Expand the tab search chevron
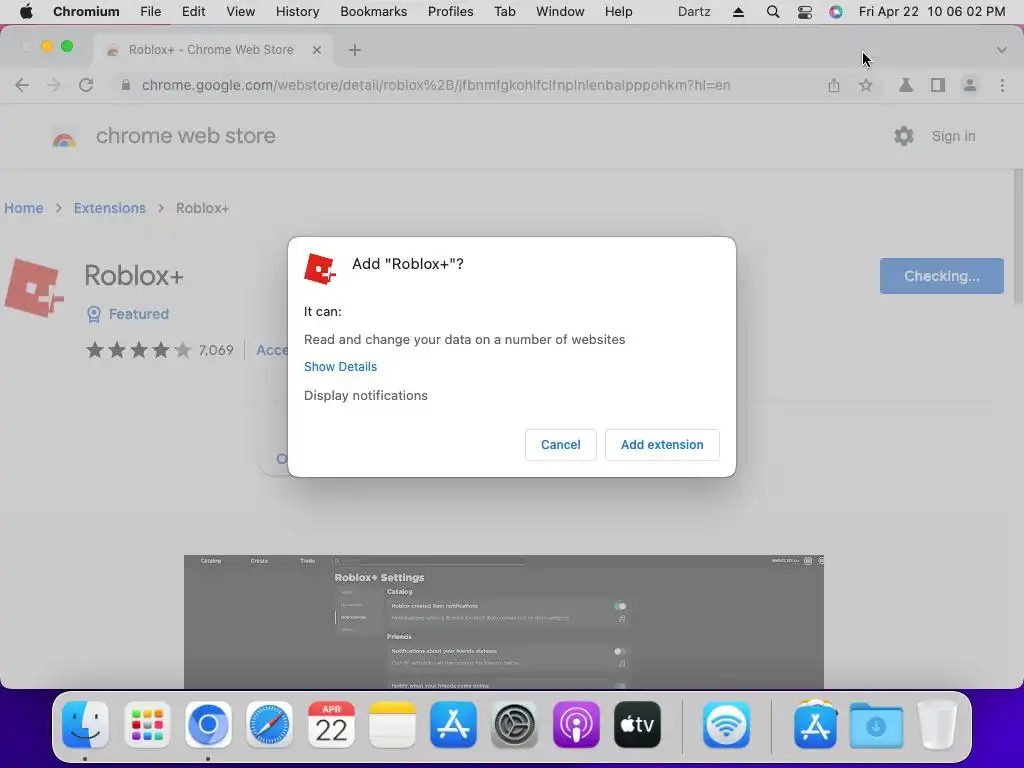1024x768 pixels. tap(1001, 50)
